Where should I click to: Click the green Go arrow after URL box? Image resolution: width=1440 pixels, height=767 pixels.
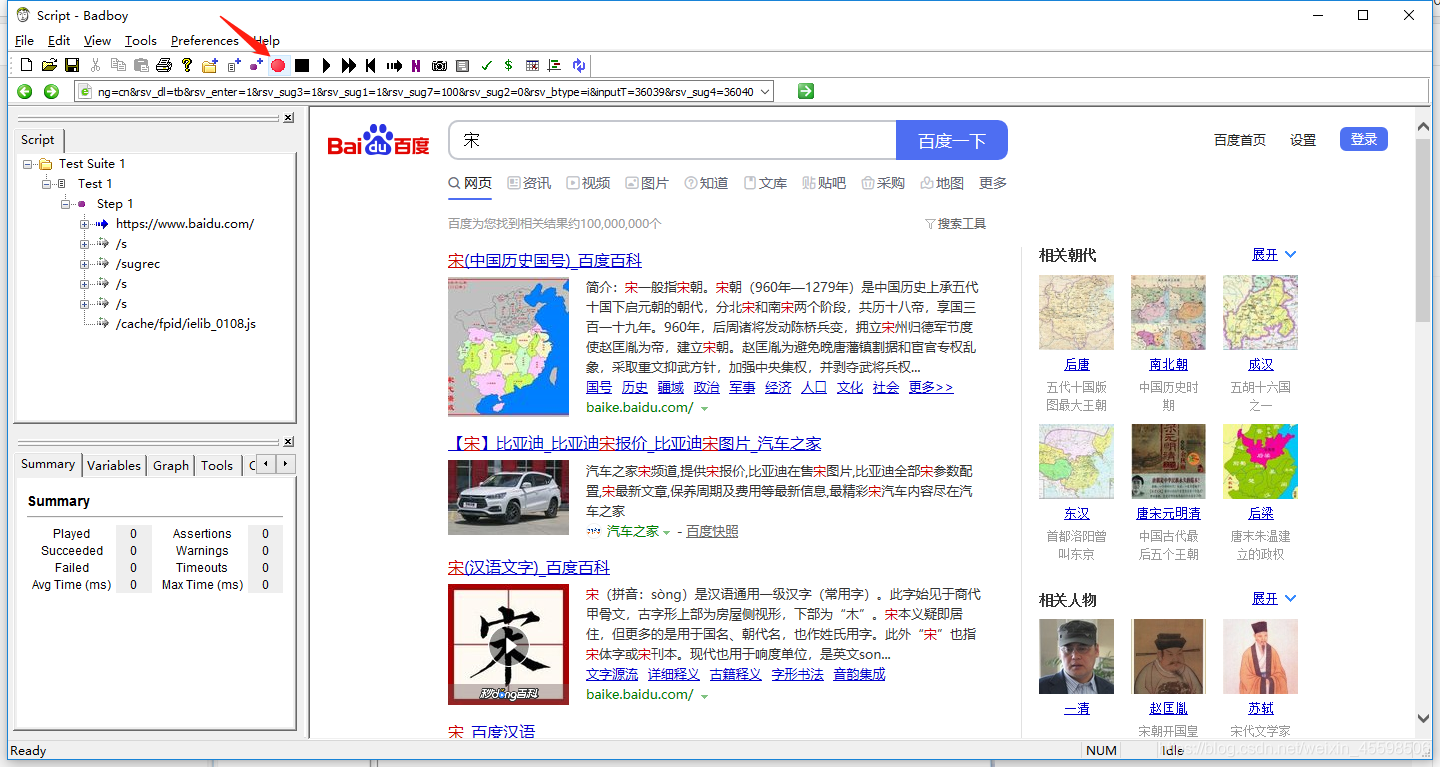[806, 91]
